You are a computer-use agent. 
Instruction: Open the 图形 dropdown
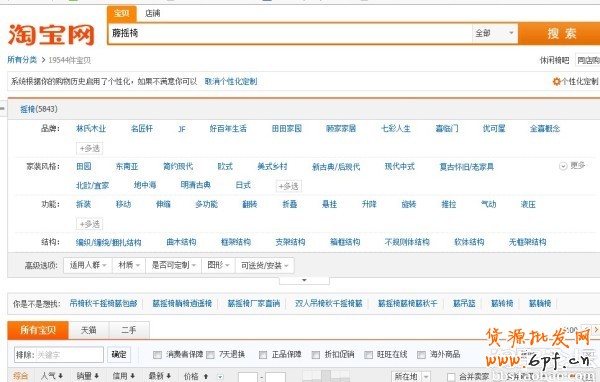218,265
